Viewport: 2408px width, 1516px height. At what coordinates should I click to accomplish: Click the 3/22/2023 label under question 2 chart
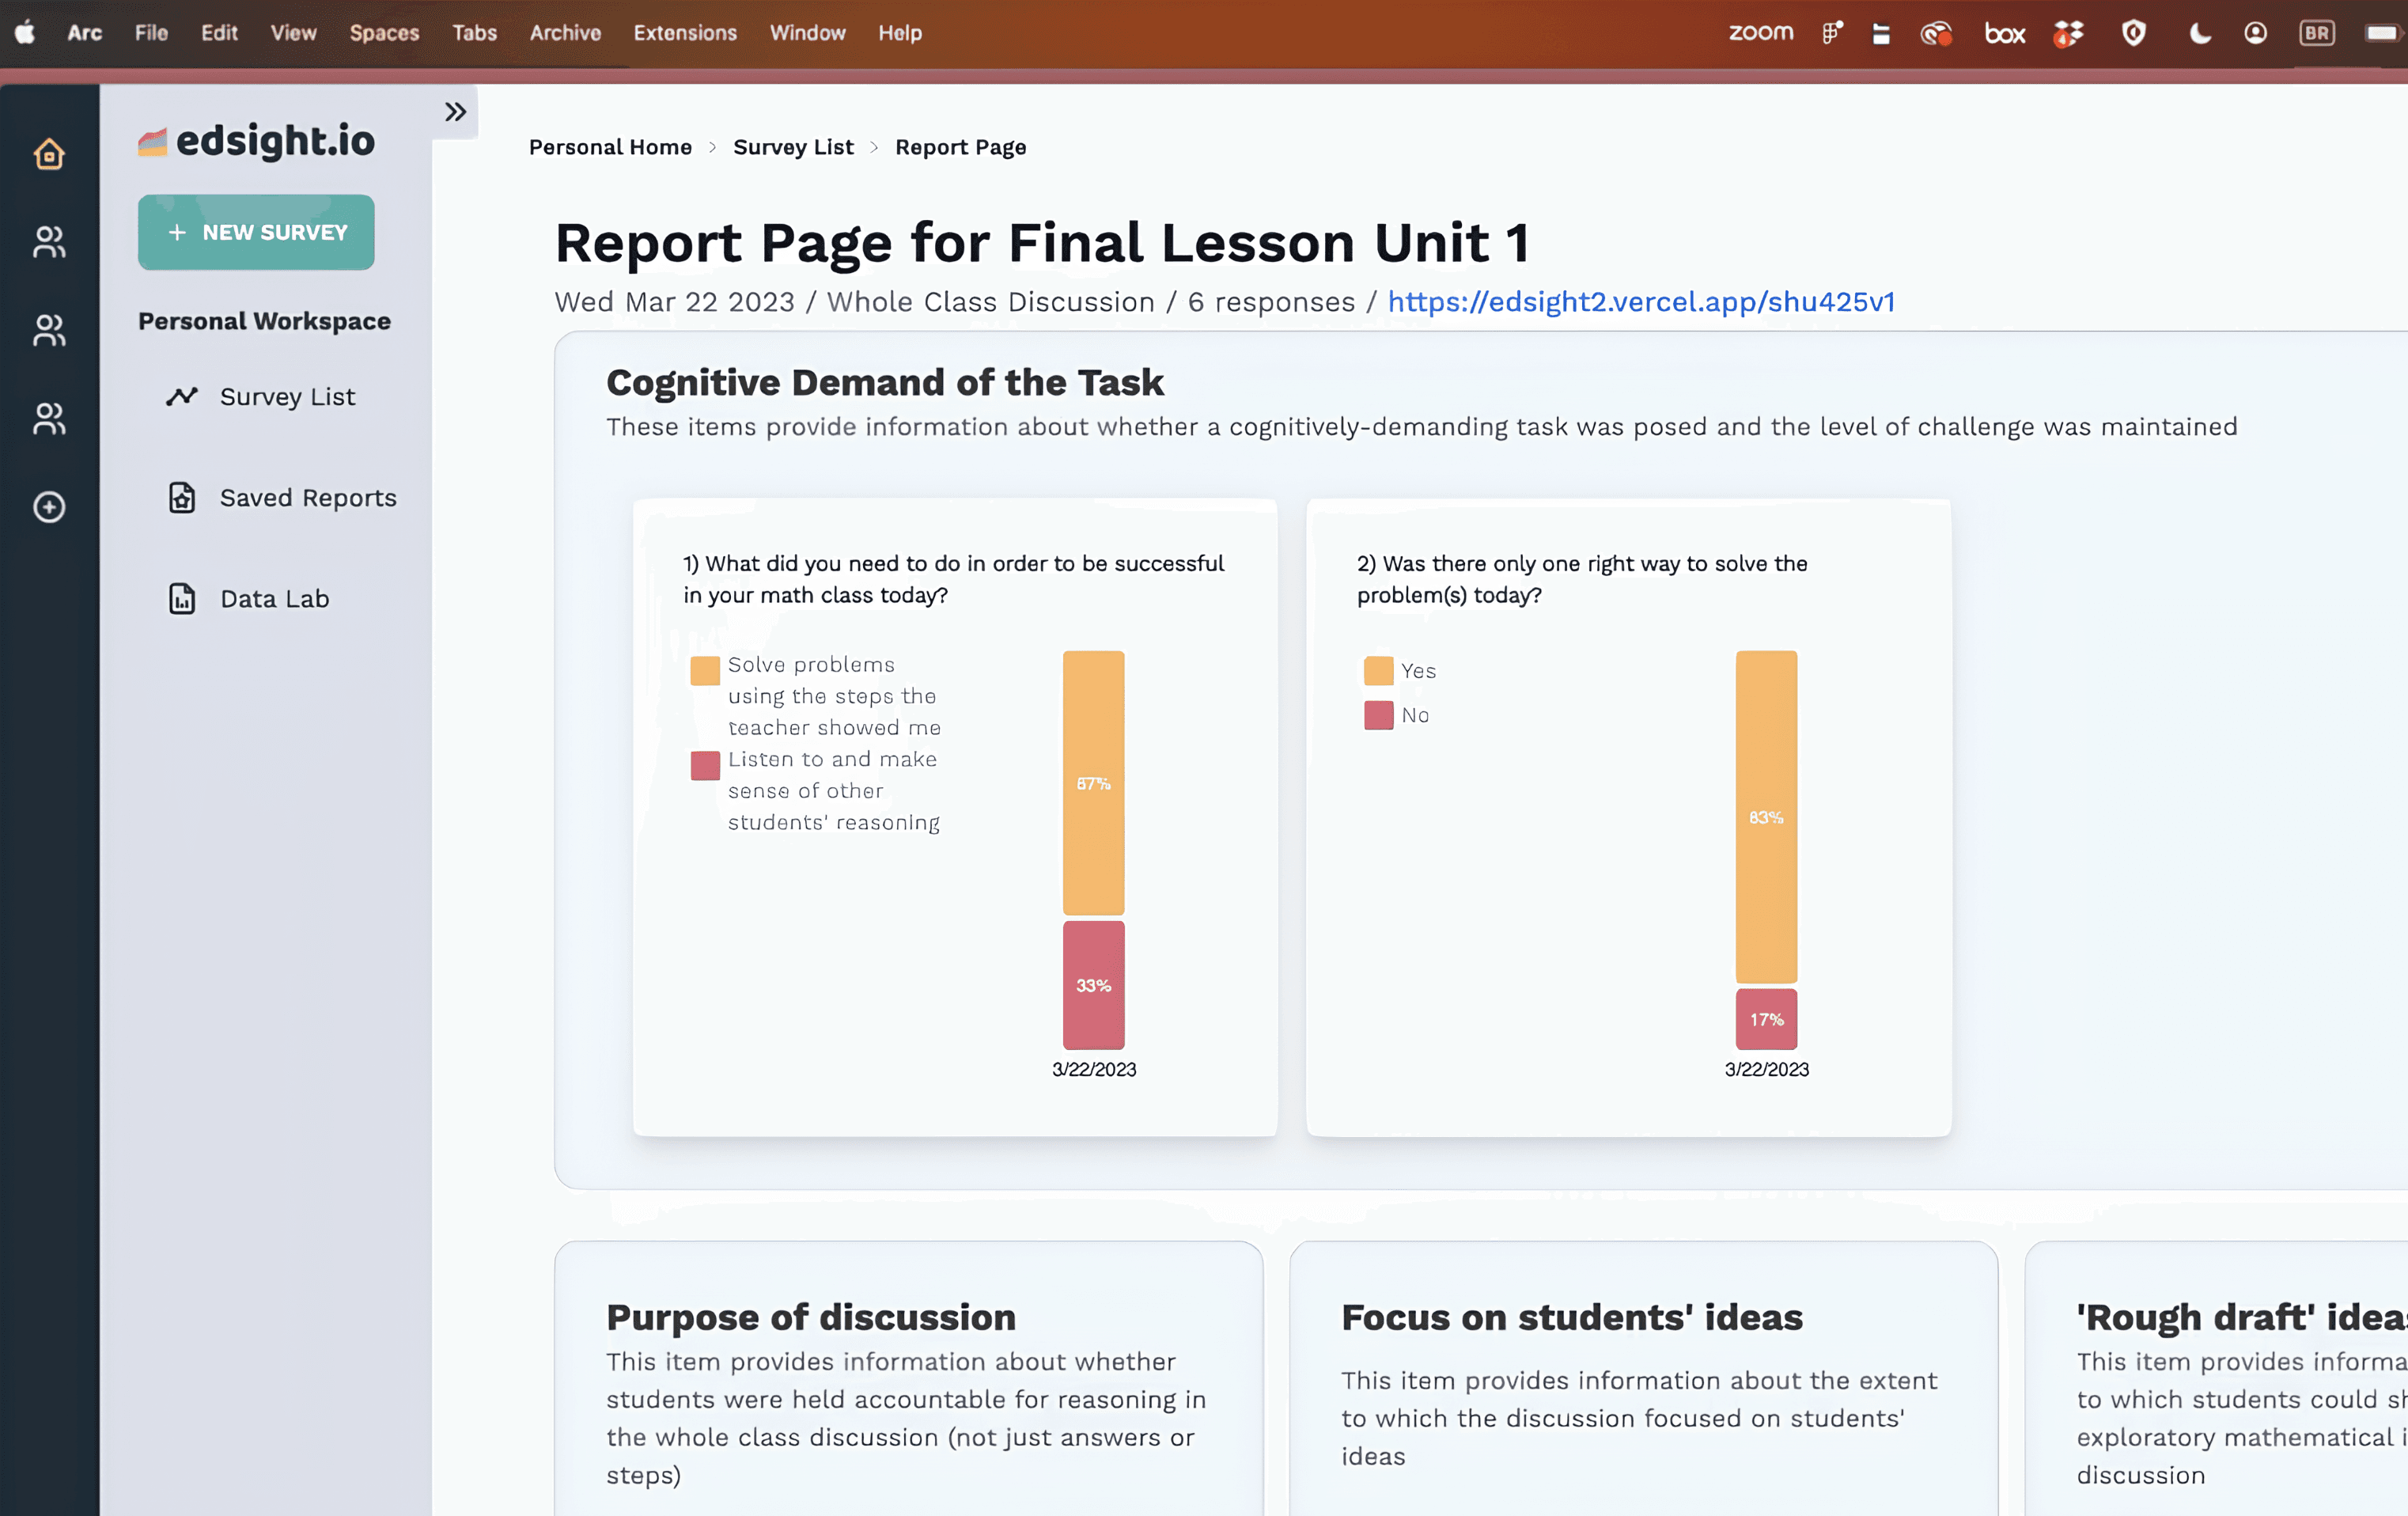tap(1767, 1069)
